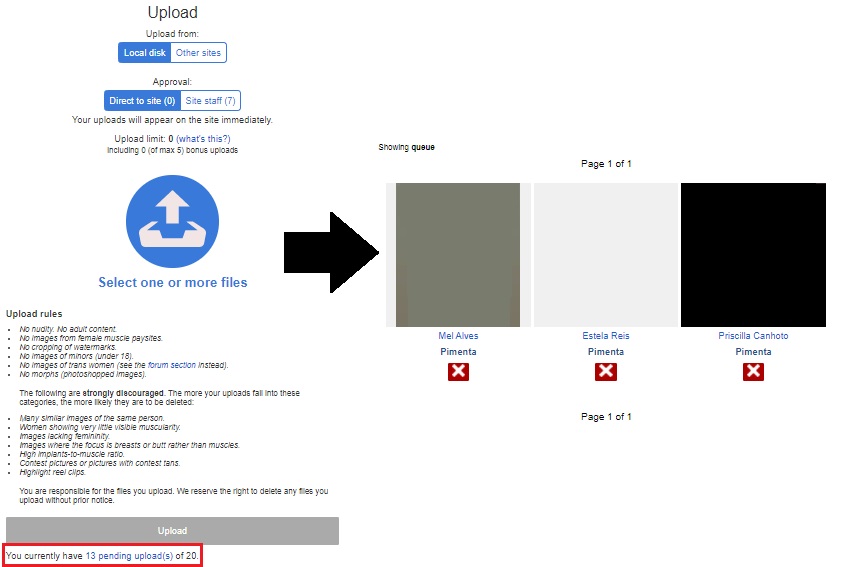Delete the Mel Alves queued upload

(458, 372)
